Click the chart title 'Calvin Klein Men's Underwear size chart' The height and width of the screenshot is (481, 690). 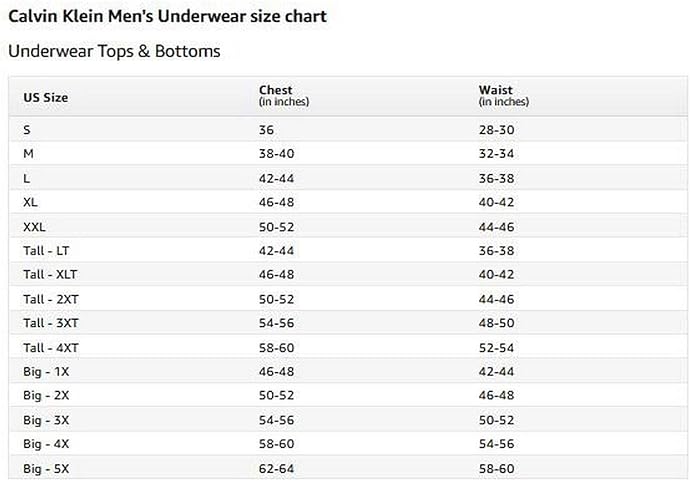167,16
